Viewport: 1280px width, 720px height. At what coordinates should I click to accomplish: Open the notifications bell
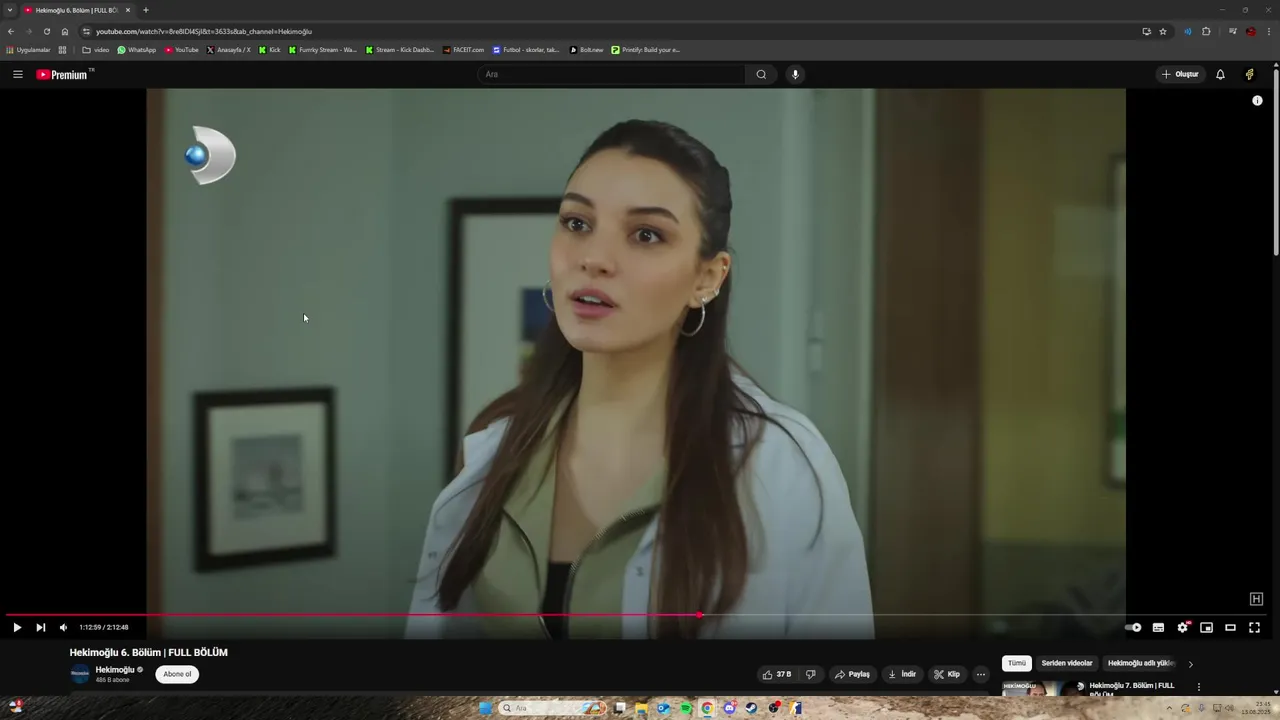1220,74
